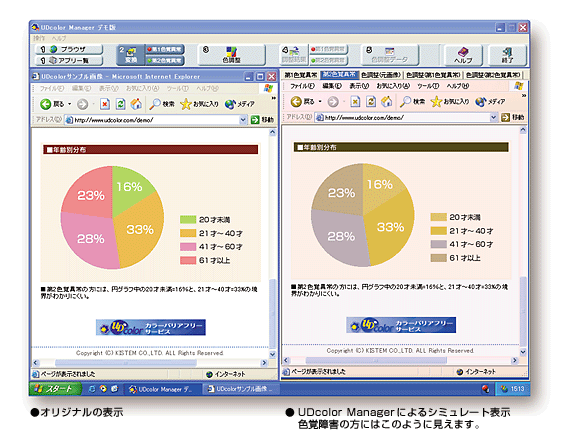The height and width of the screenshot is (444, 561).
Task: Switch to the 色調整(第2色覚異常) tab
Action: pyautogui.click(x=493, y=75)
